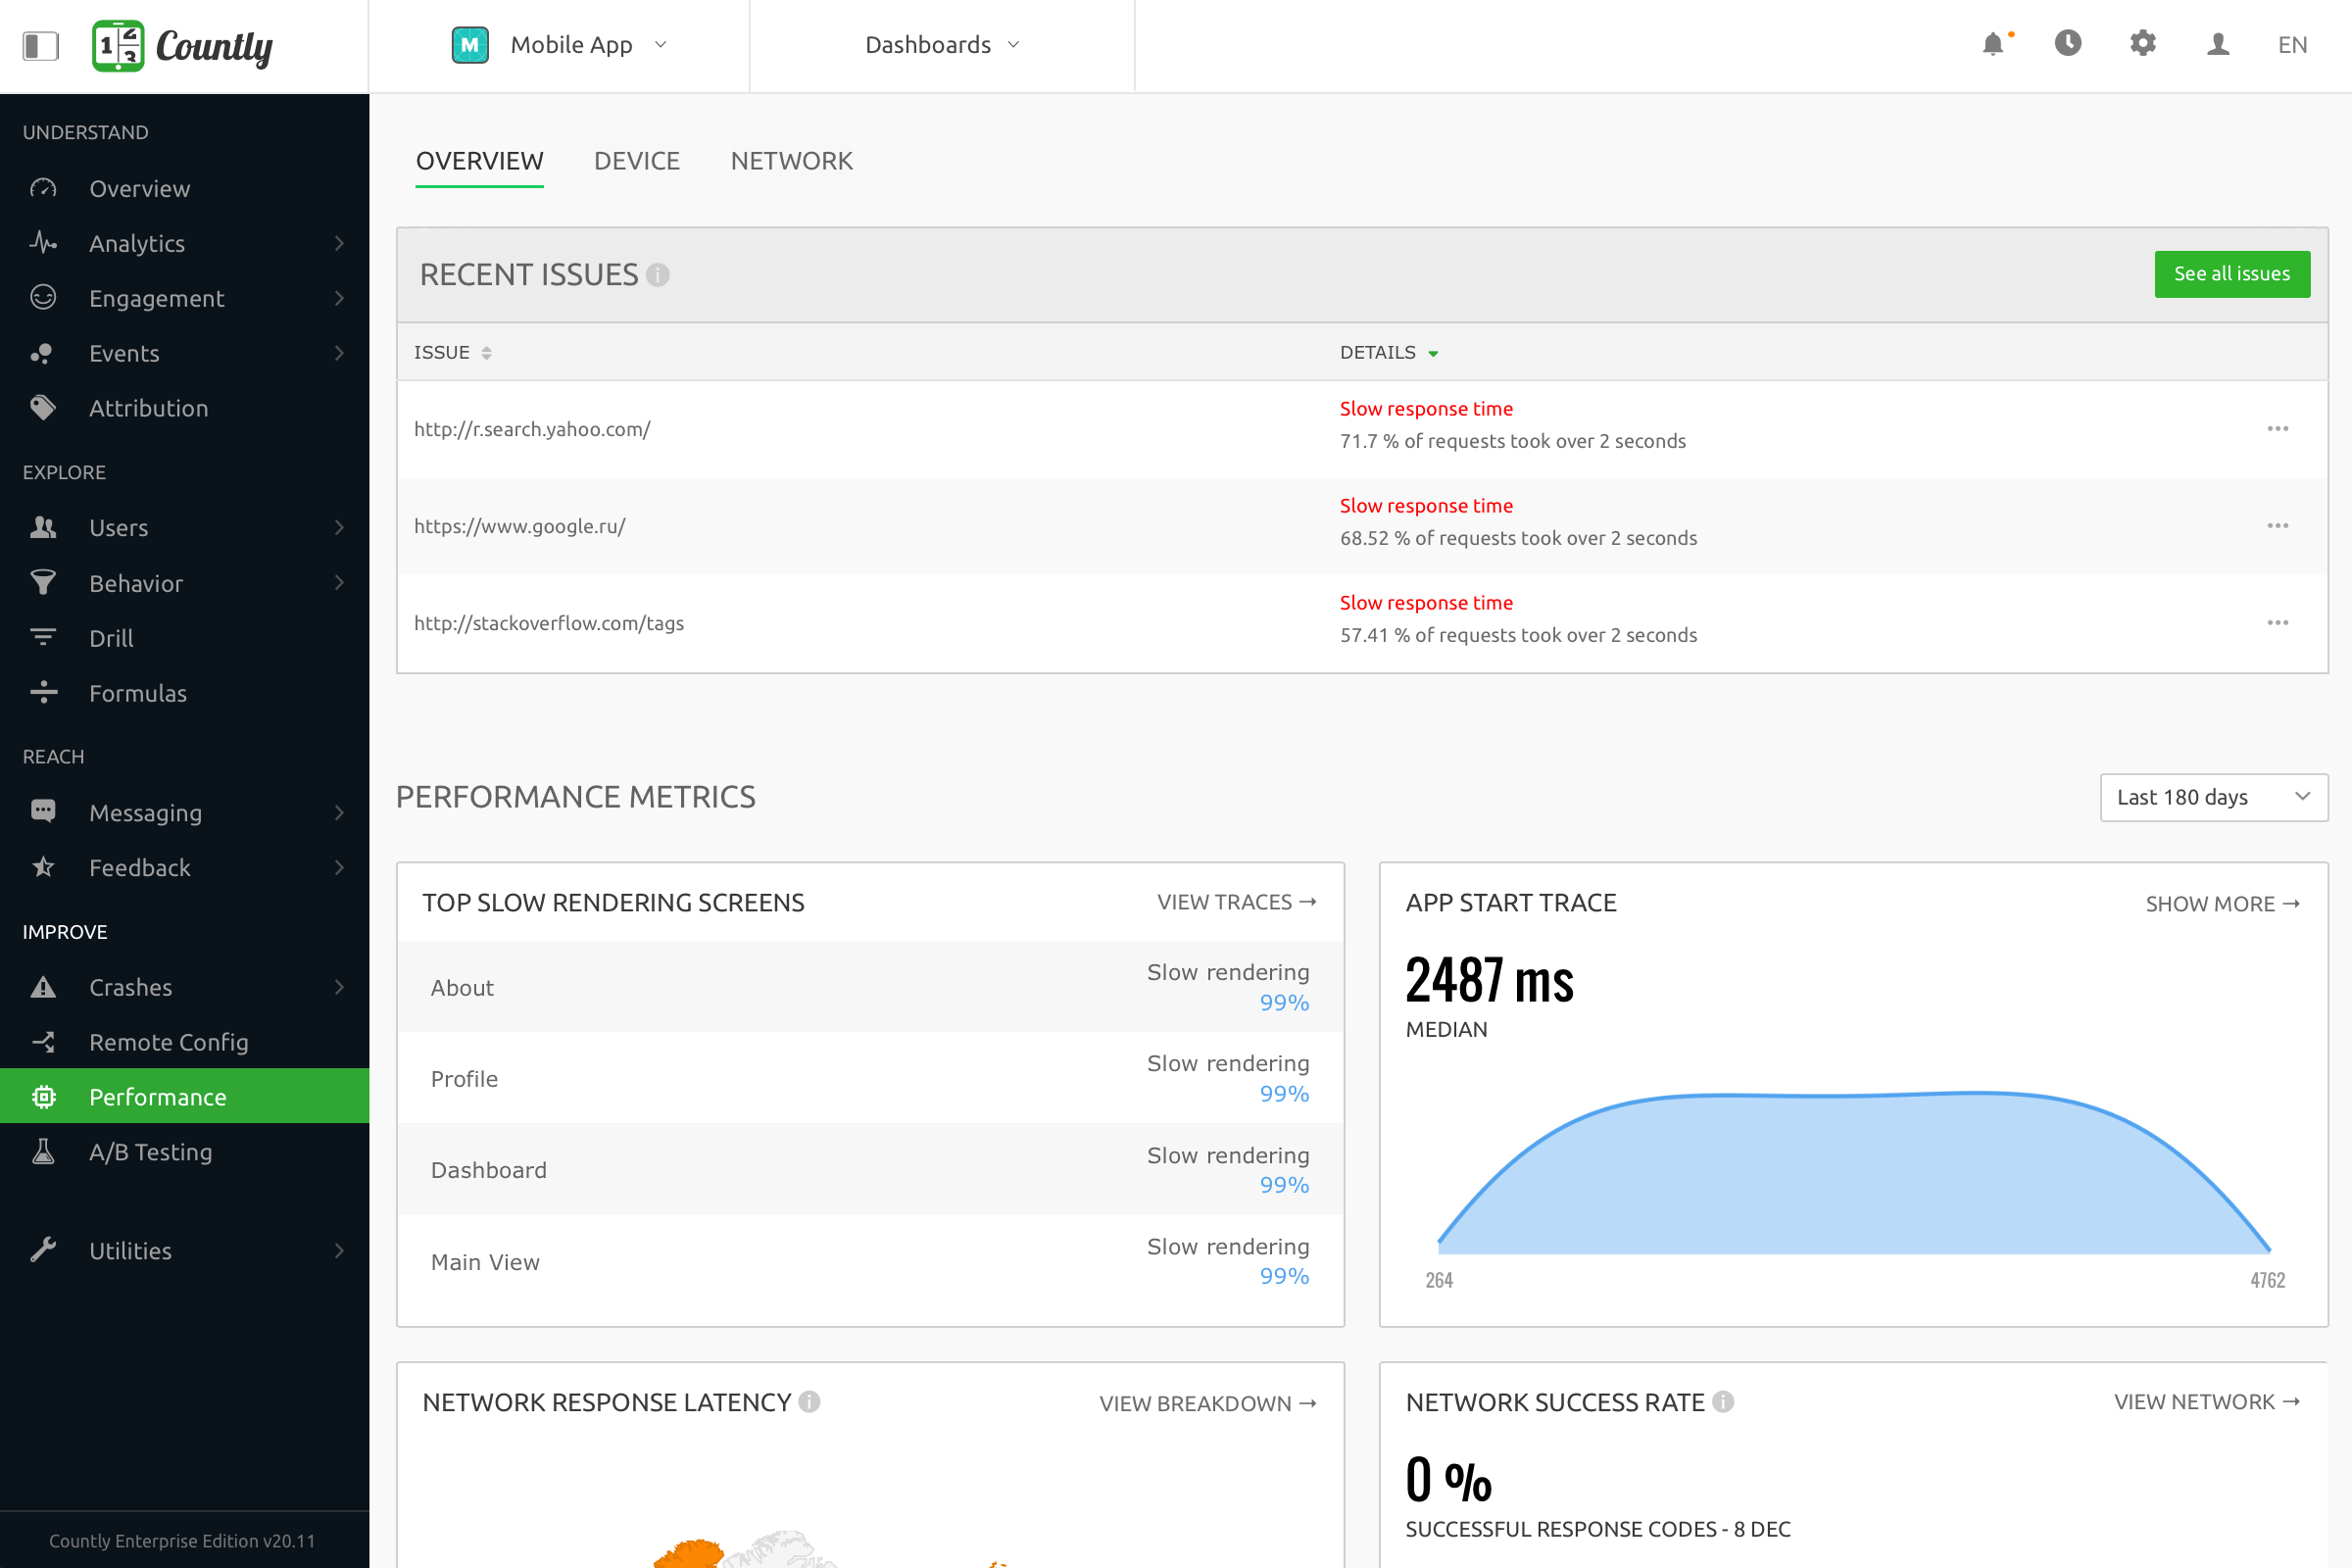Click the Network Success Rate info icon

tap(1722, 1402)
